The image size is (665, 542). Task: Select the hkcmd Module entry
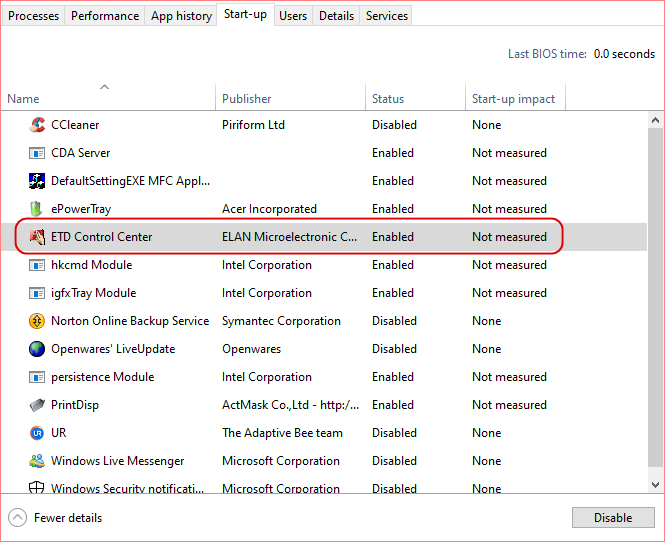pos(92,265)
